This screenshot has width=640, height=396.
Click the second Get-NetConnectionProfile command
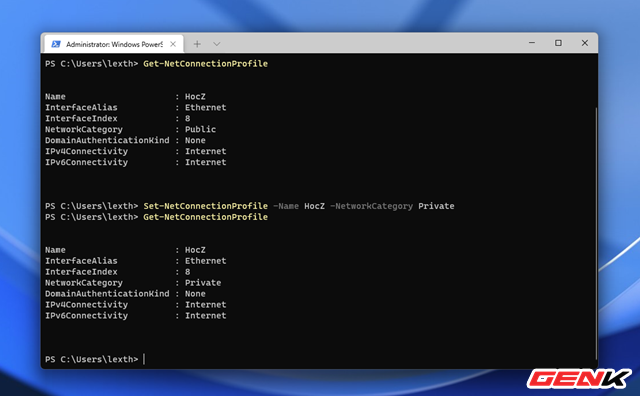pyautogui.click(x=205, y=217)
